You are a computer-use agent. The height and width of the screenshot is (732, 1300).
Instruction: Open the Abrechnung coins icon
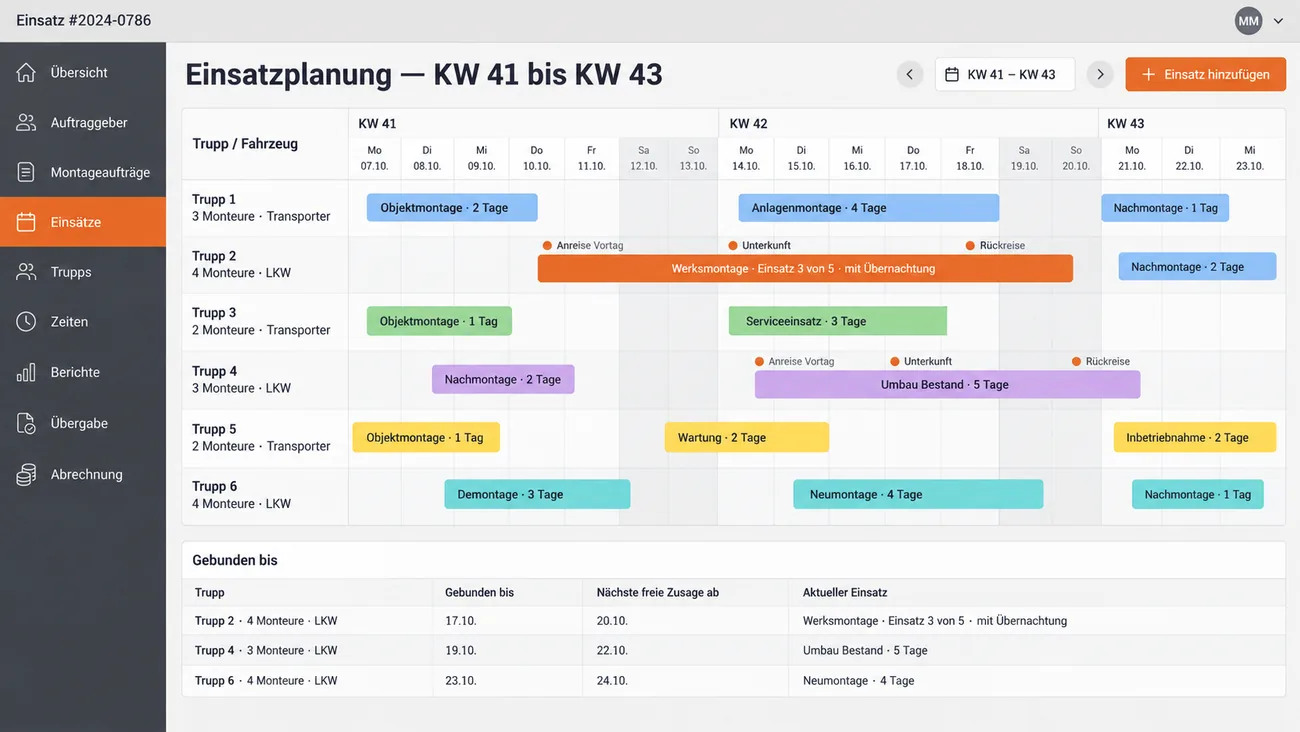coord(26,475)
